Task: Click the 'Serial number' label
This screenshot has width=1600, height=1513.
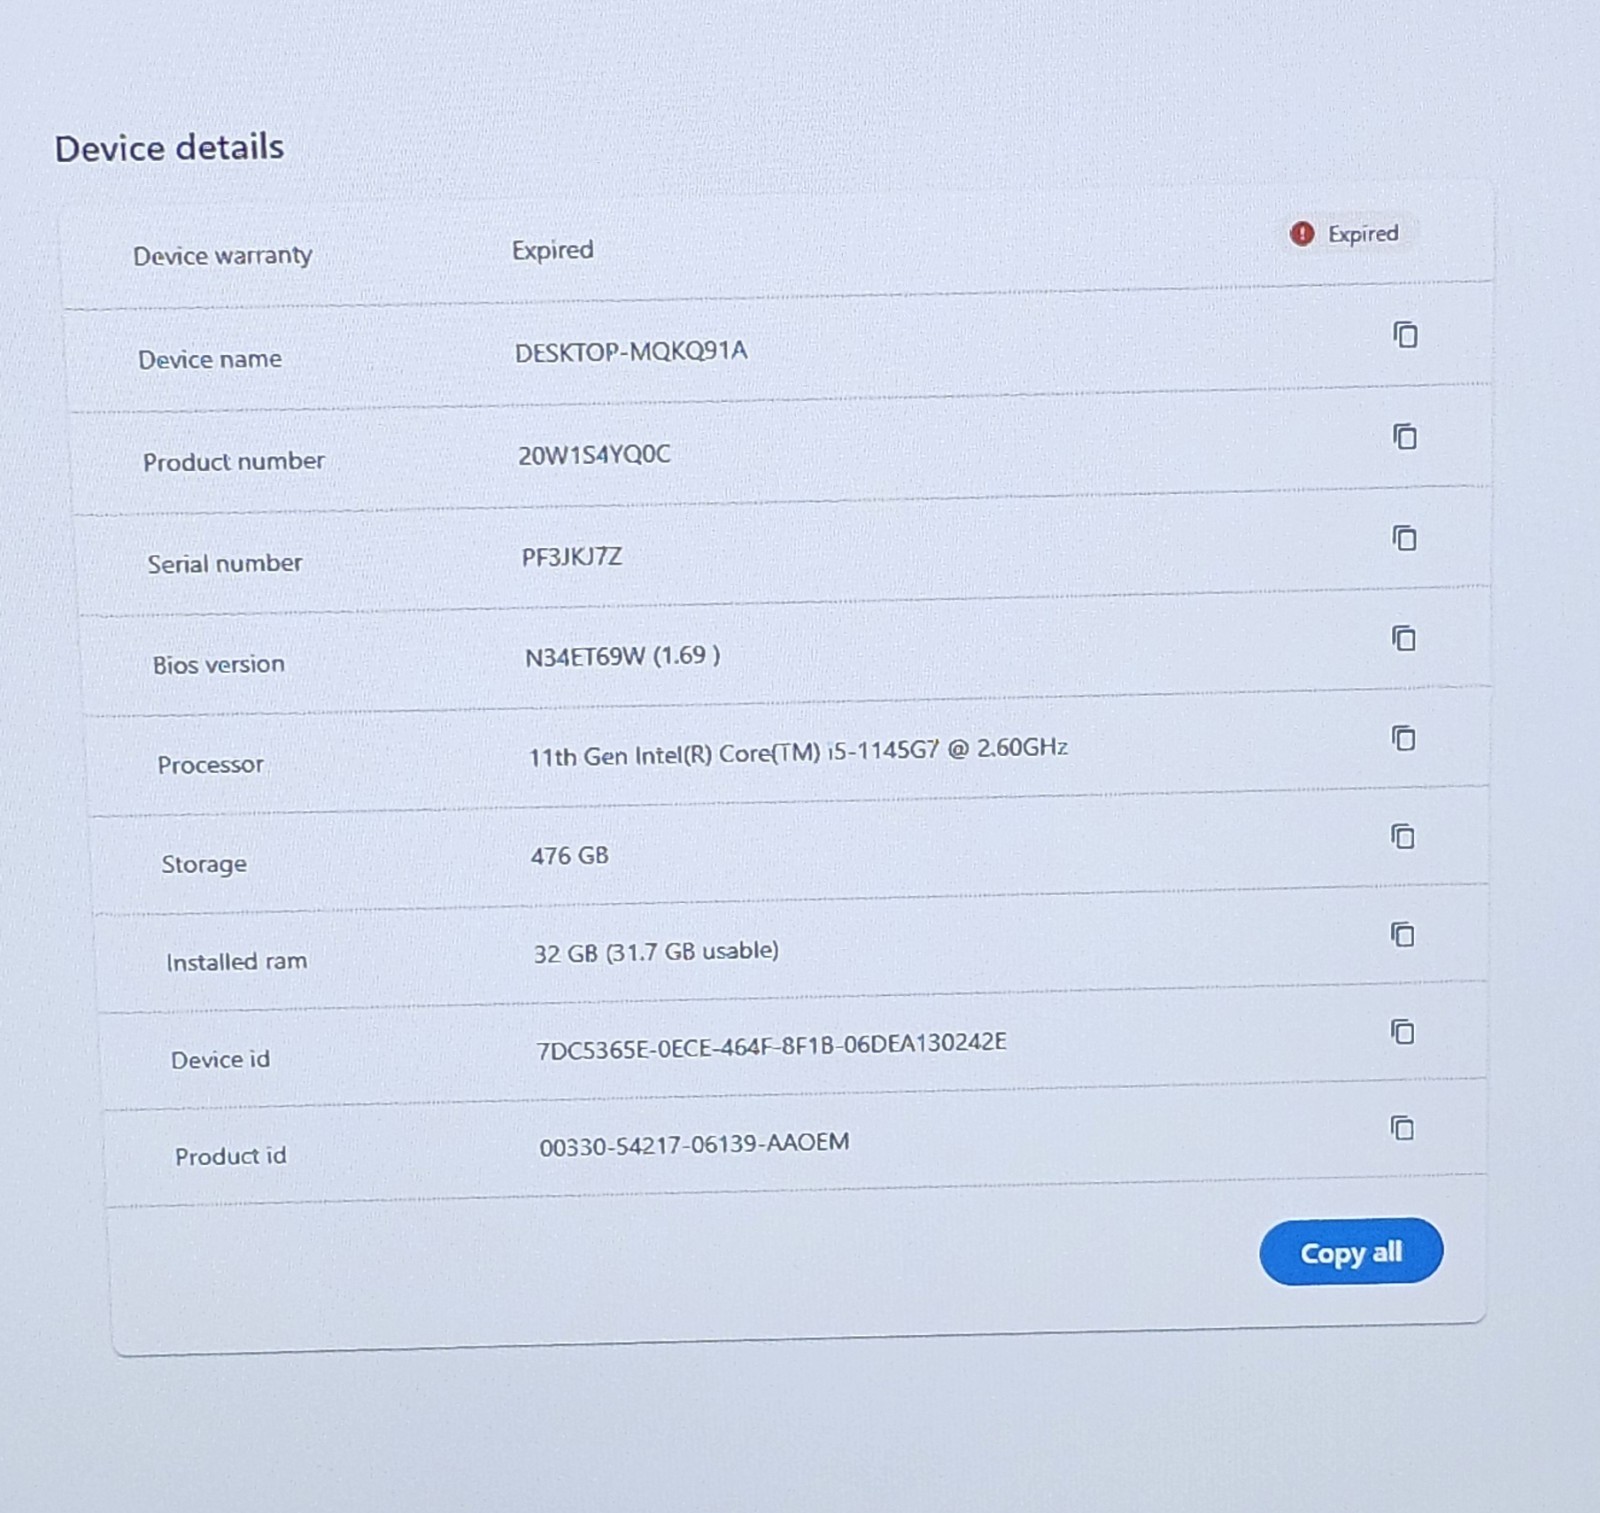Action: [225, 564]
